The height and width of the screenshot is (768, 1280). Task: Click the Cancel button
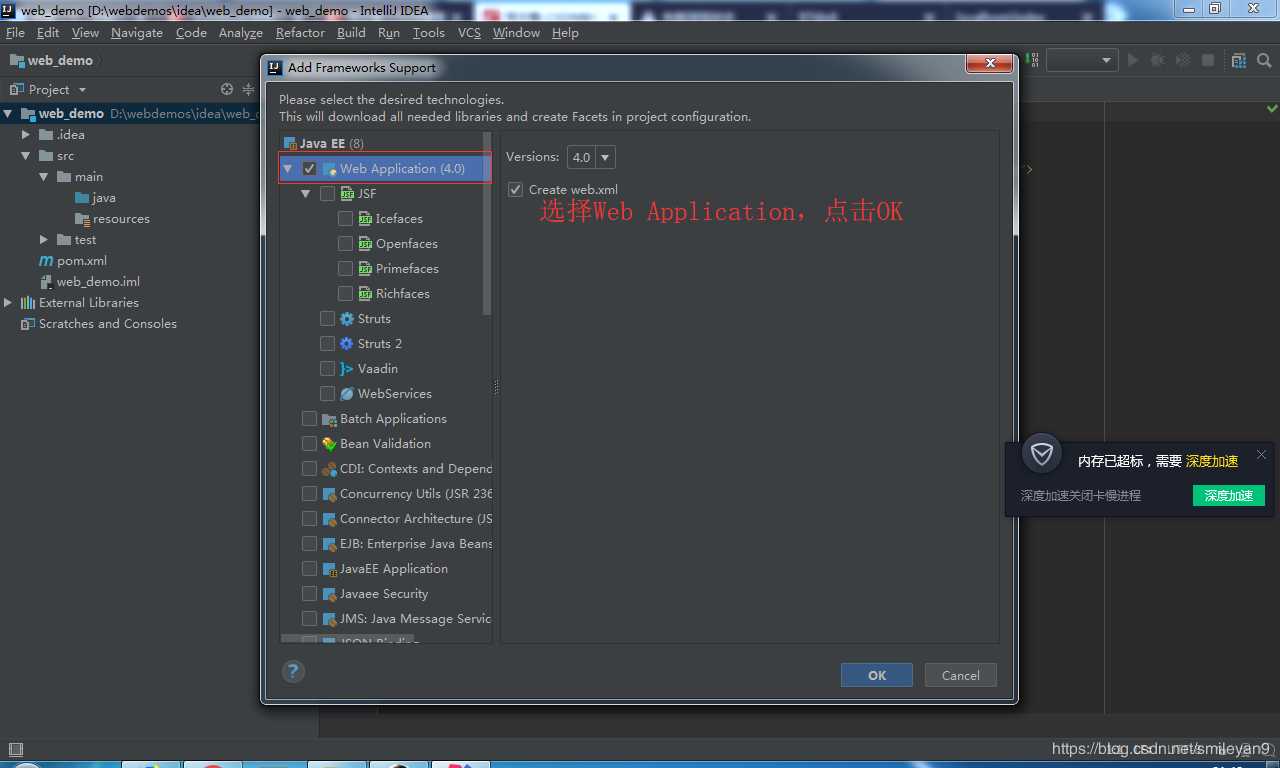click(x=961, y=675)
